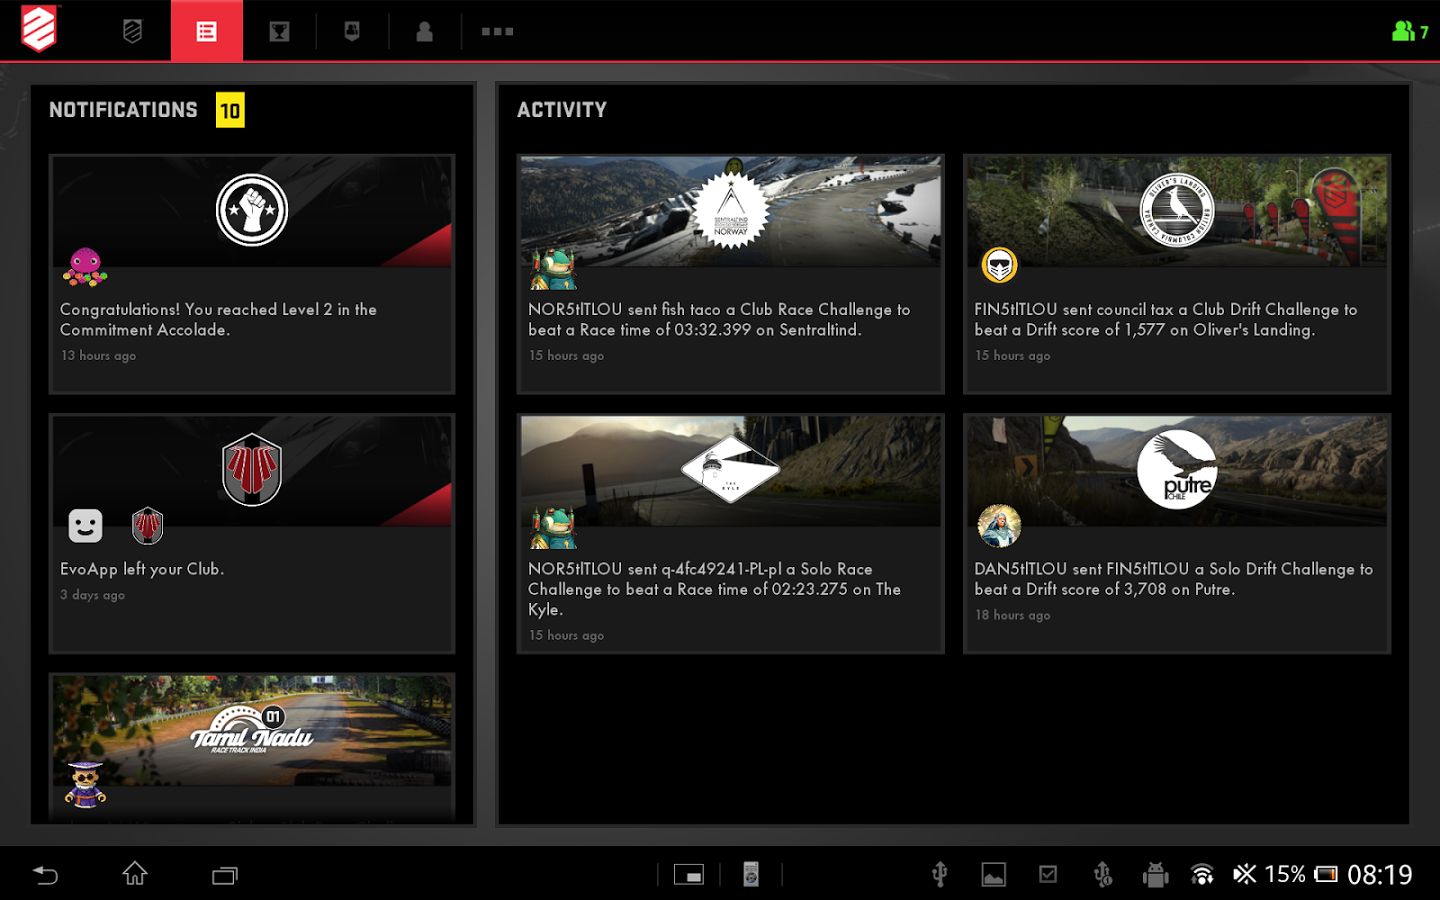This screenshot has width=1440, height=900.
Task: Tap the Tamil Nadu track thumbnail
Action: click(252, 730)
